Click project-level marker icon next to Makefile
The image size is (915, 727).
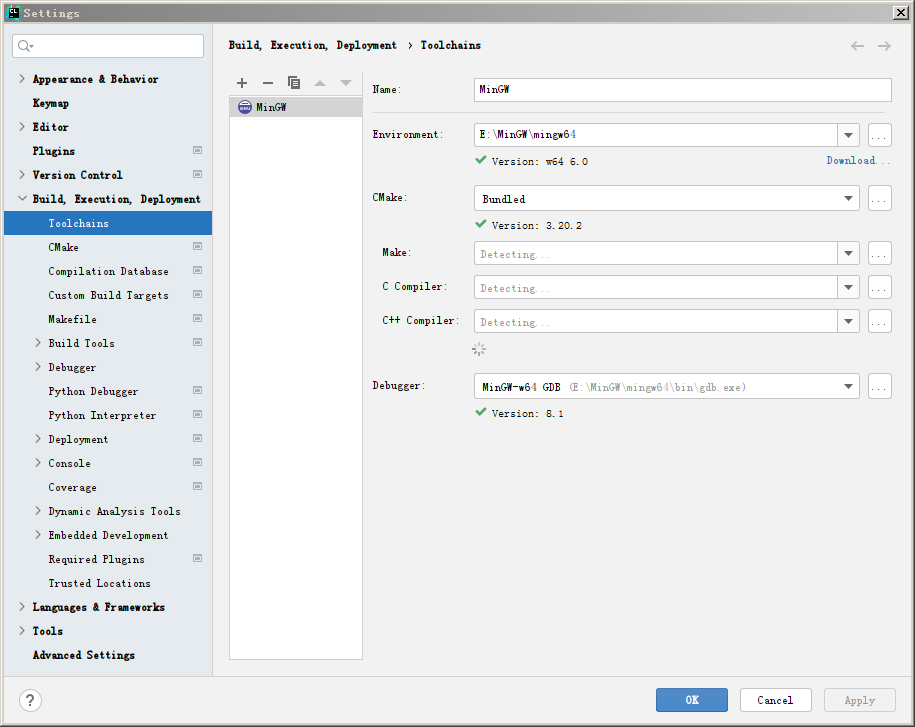pos(198,319)
